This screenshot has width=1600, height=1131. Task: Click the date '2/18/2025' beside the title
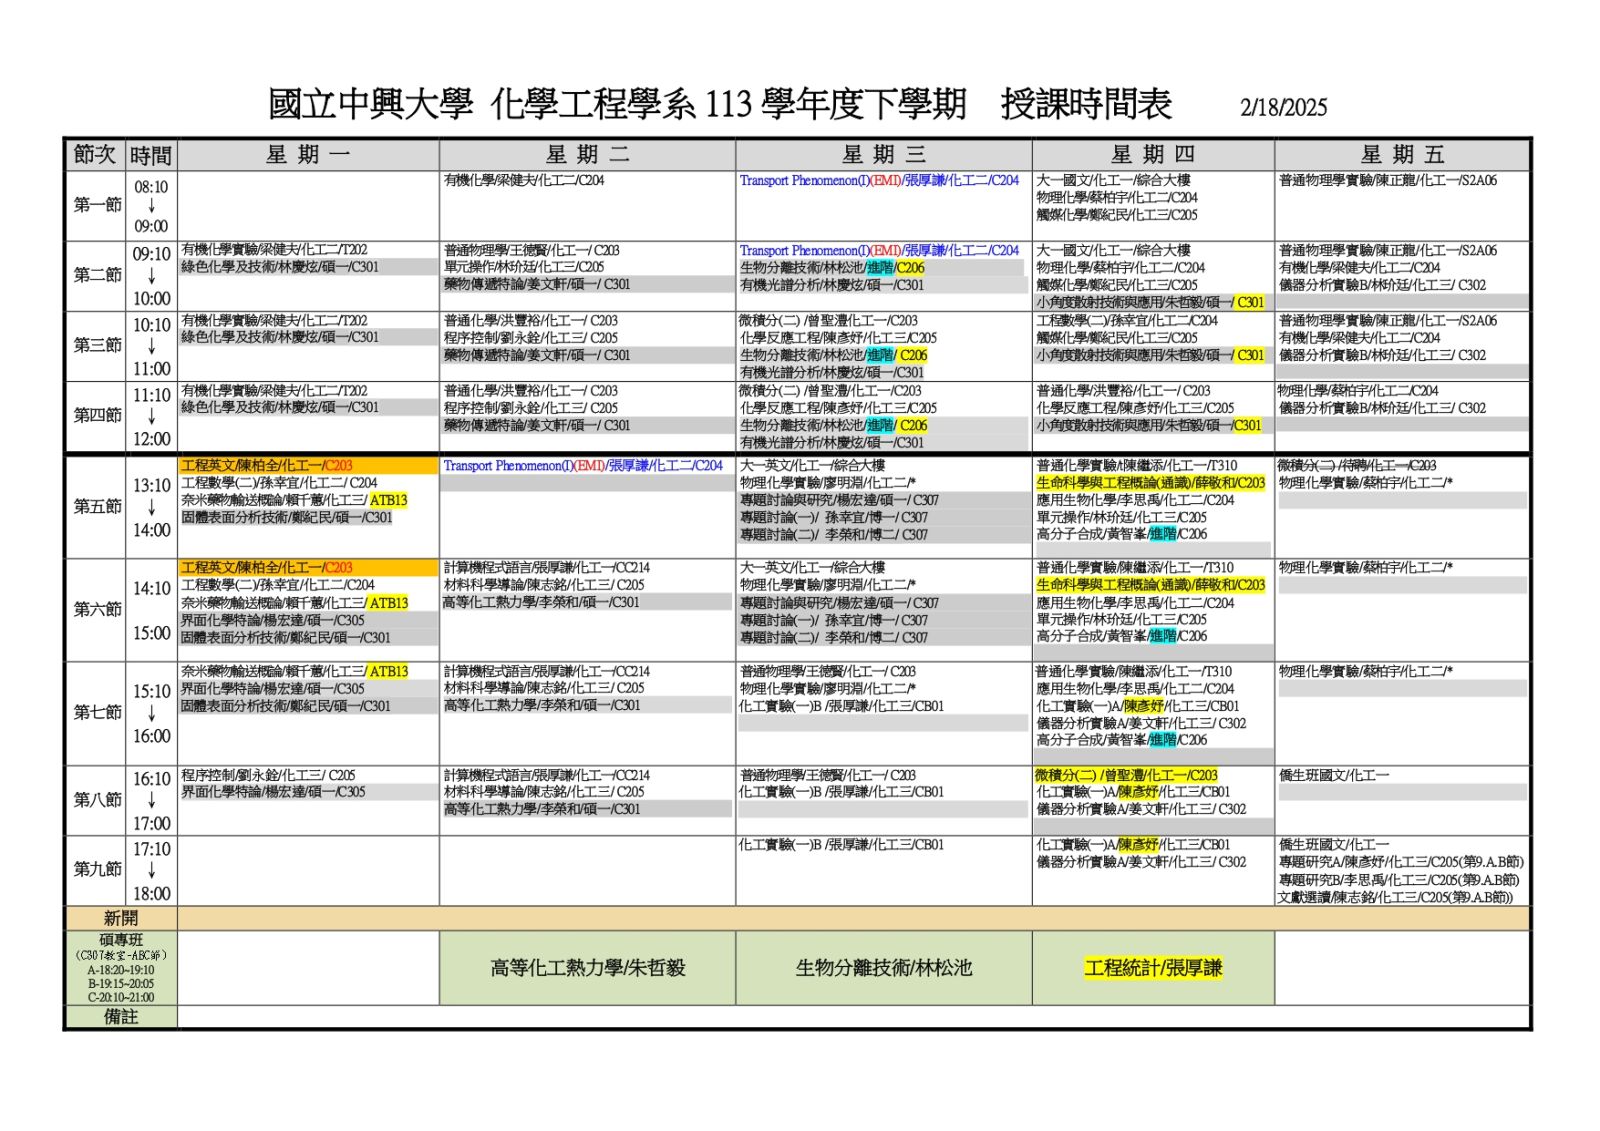[1283, 107]
